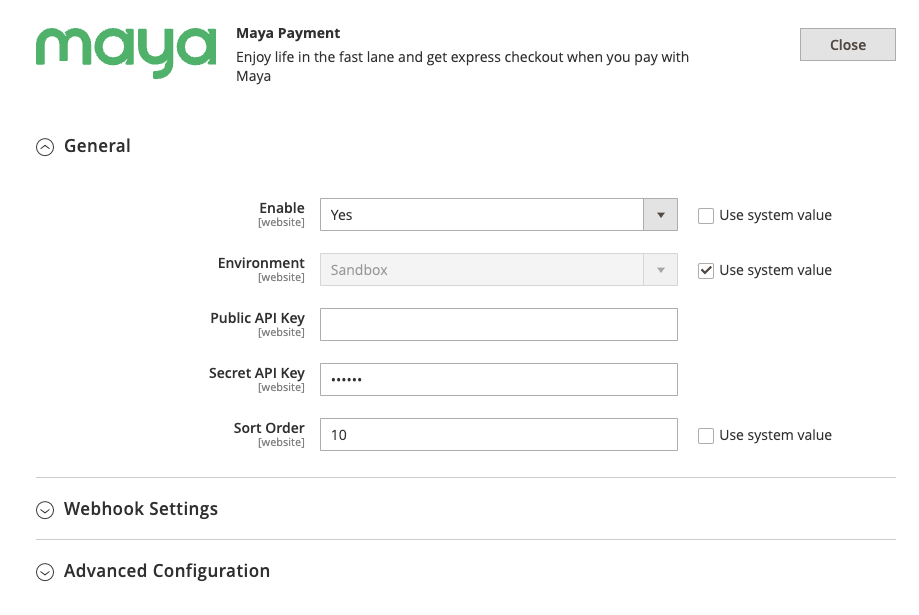Viewport: 919px width, 615px height.
Task: Click the Maya logo
Action: [126, 51]
